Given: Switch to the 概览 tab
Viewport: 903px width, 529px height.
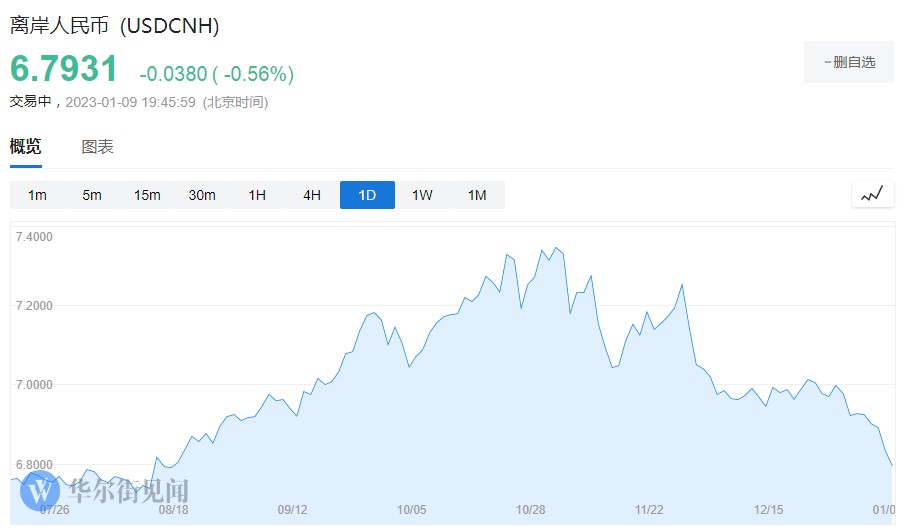Looking at the screenshot, I should coord(26,147).
